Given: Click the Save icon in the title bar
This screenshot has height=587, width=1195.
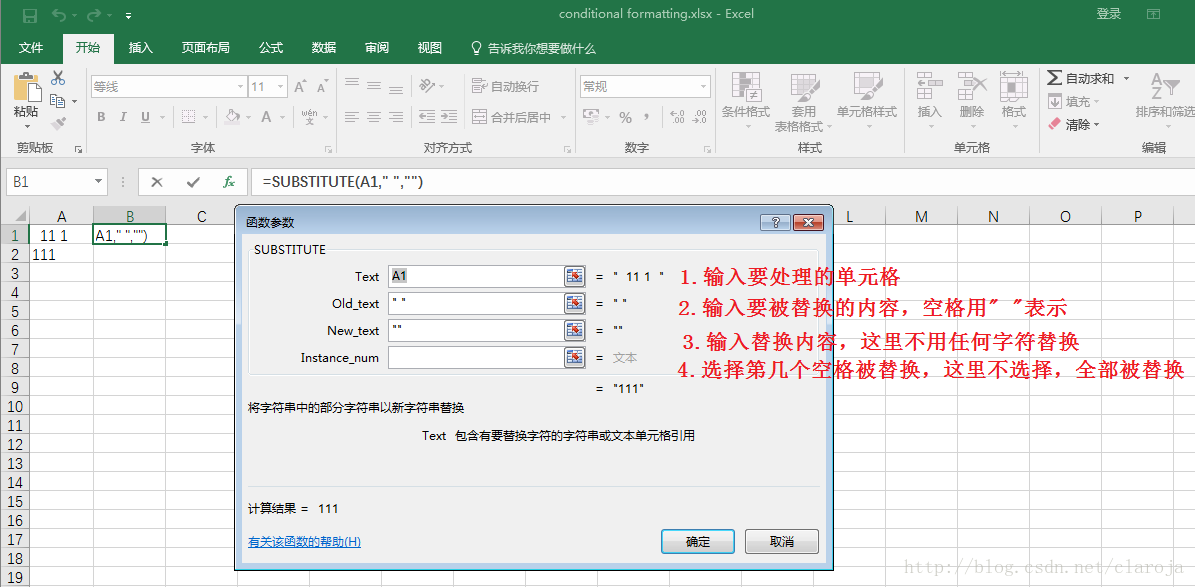Looking at the screenshot, I should 30,15.
